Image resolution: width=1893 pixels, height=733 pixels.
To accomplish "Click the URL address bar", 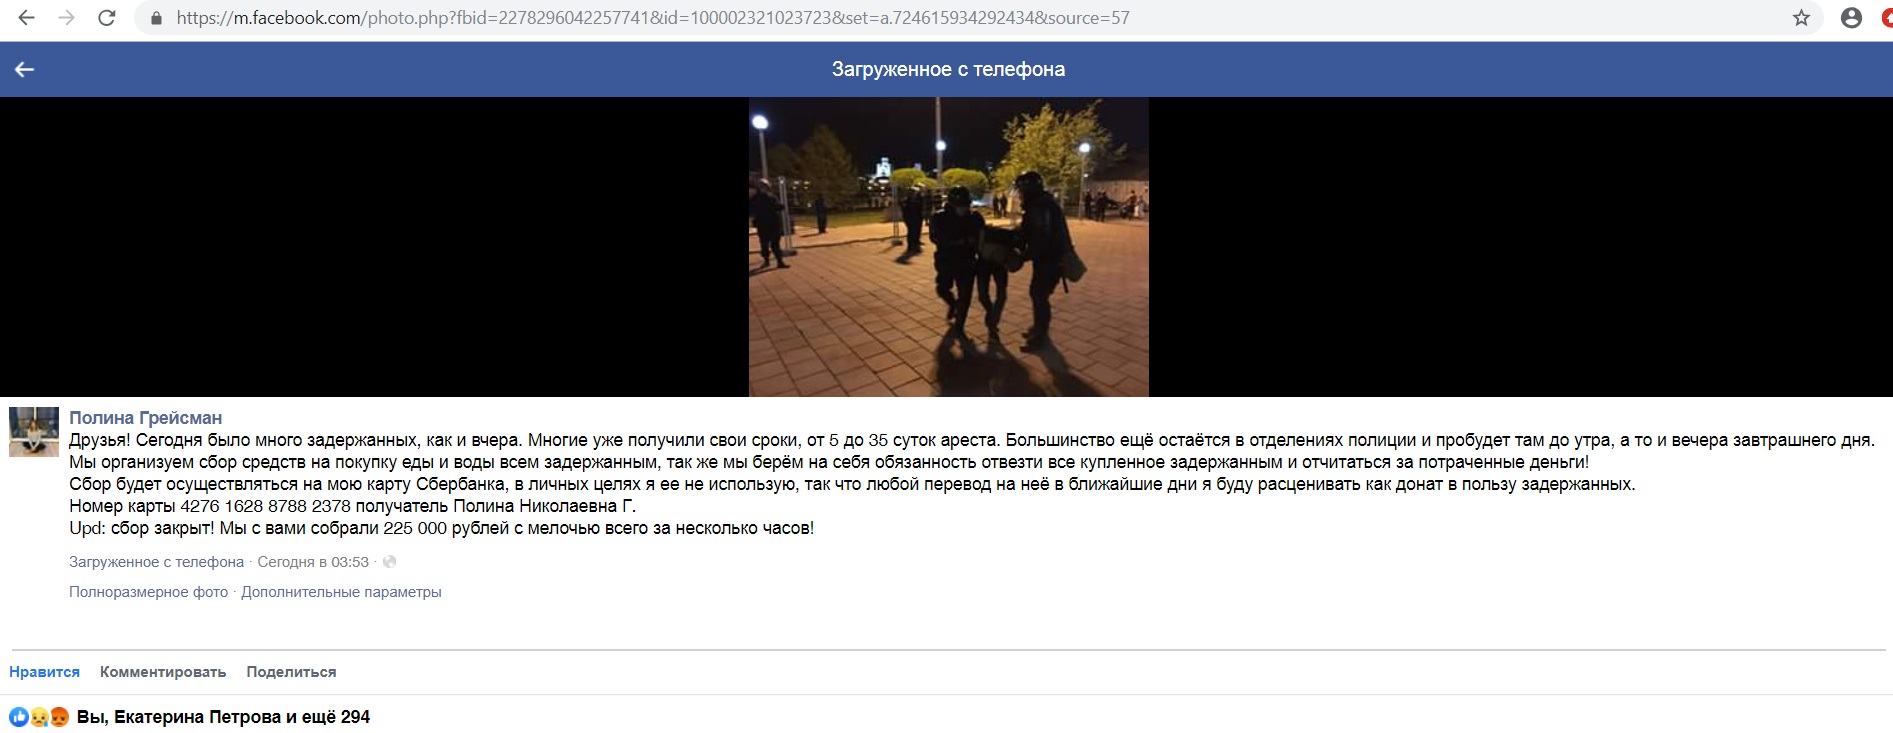I will [960, 18].
